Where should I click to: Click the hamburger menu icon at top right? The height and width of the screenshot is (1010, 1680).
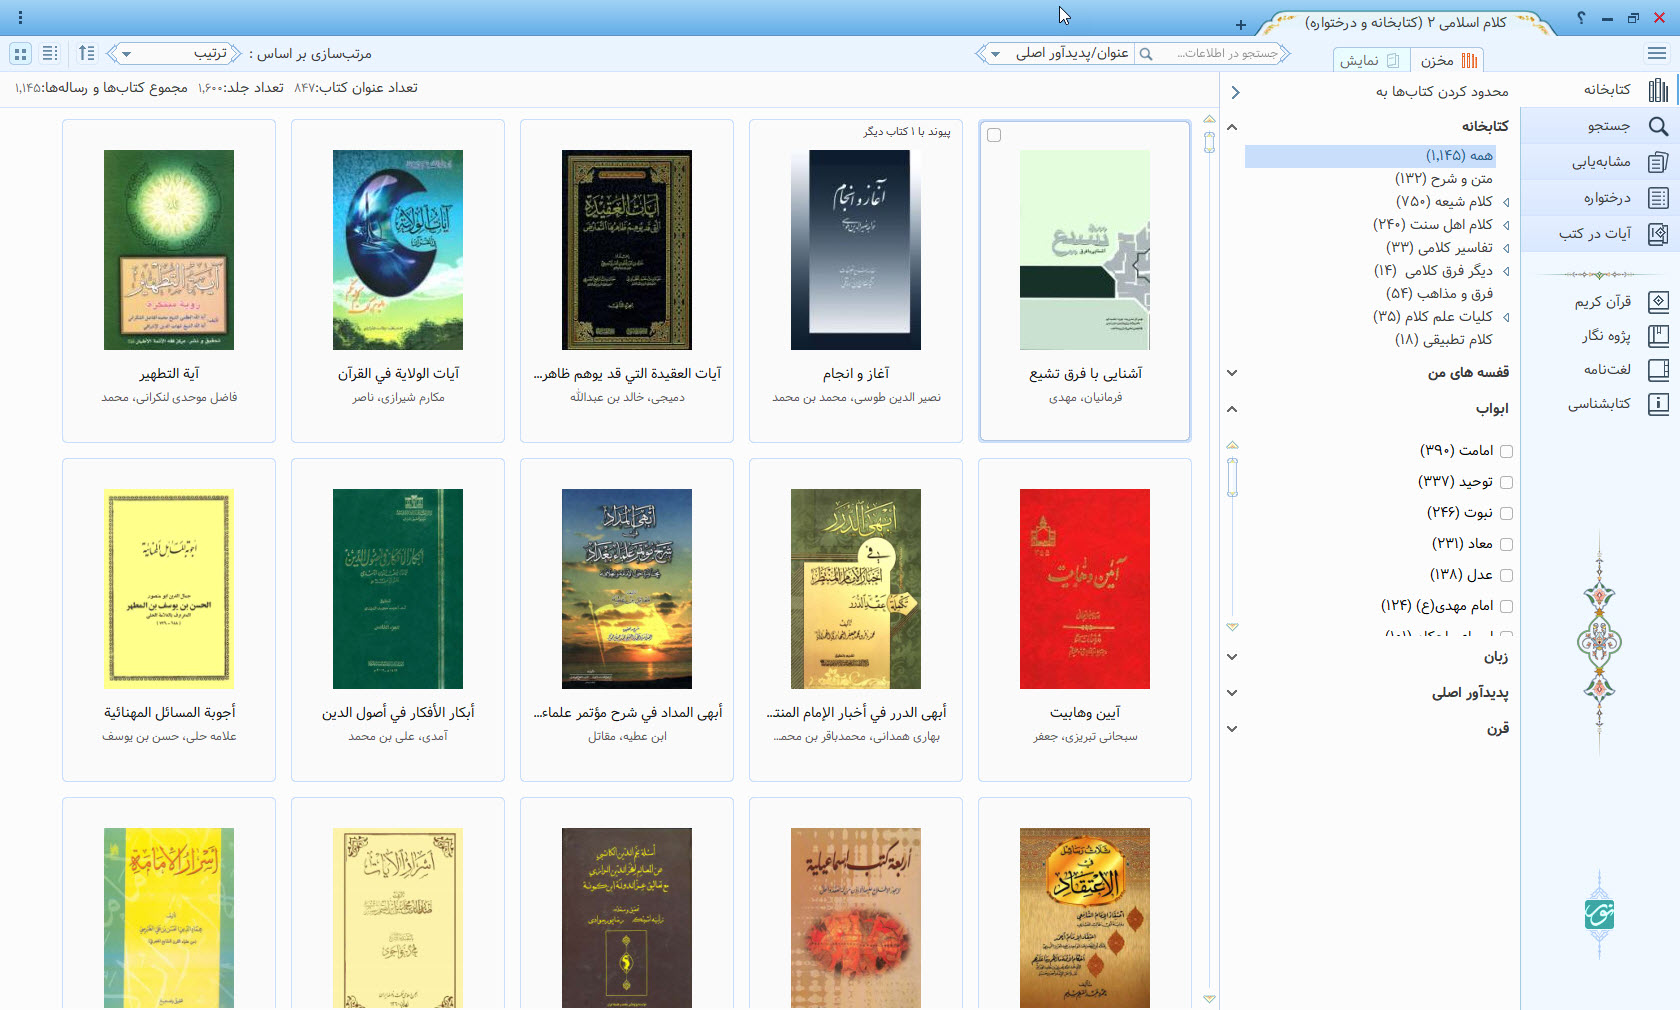(x=1656, y=53)
